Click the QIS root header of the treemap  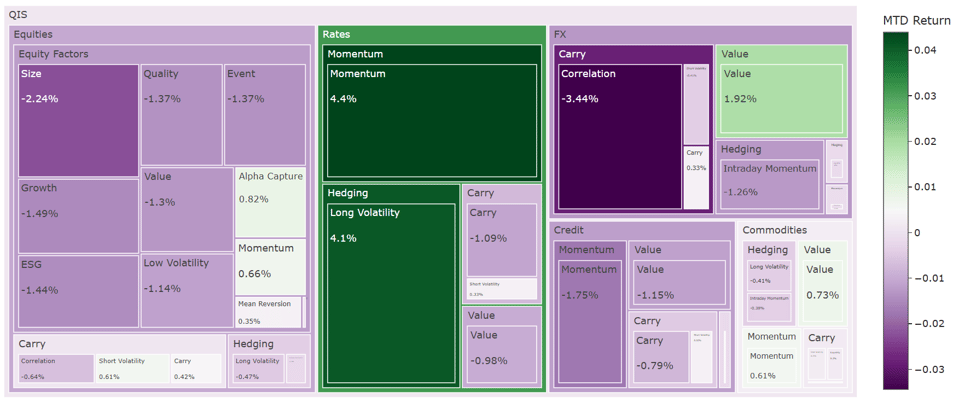[432, 15]
